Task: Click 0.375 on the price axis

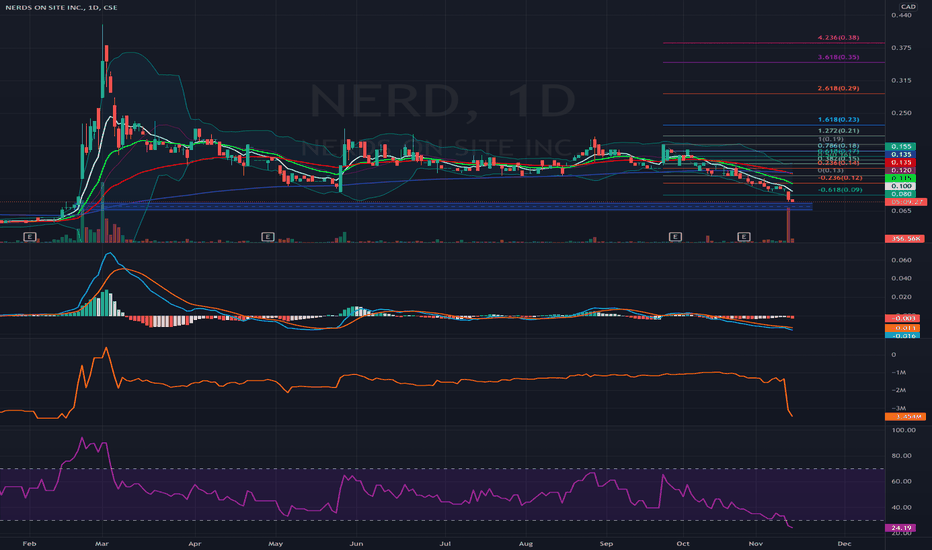Action: click(901, 48)
